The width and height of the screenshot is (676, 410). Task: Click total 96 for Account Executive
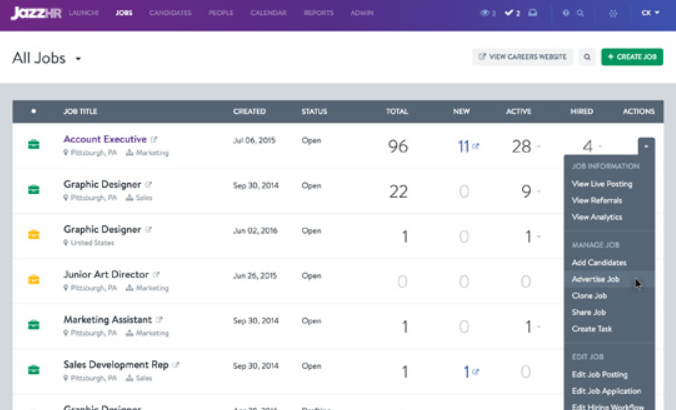[397, 147]
